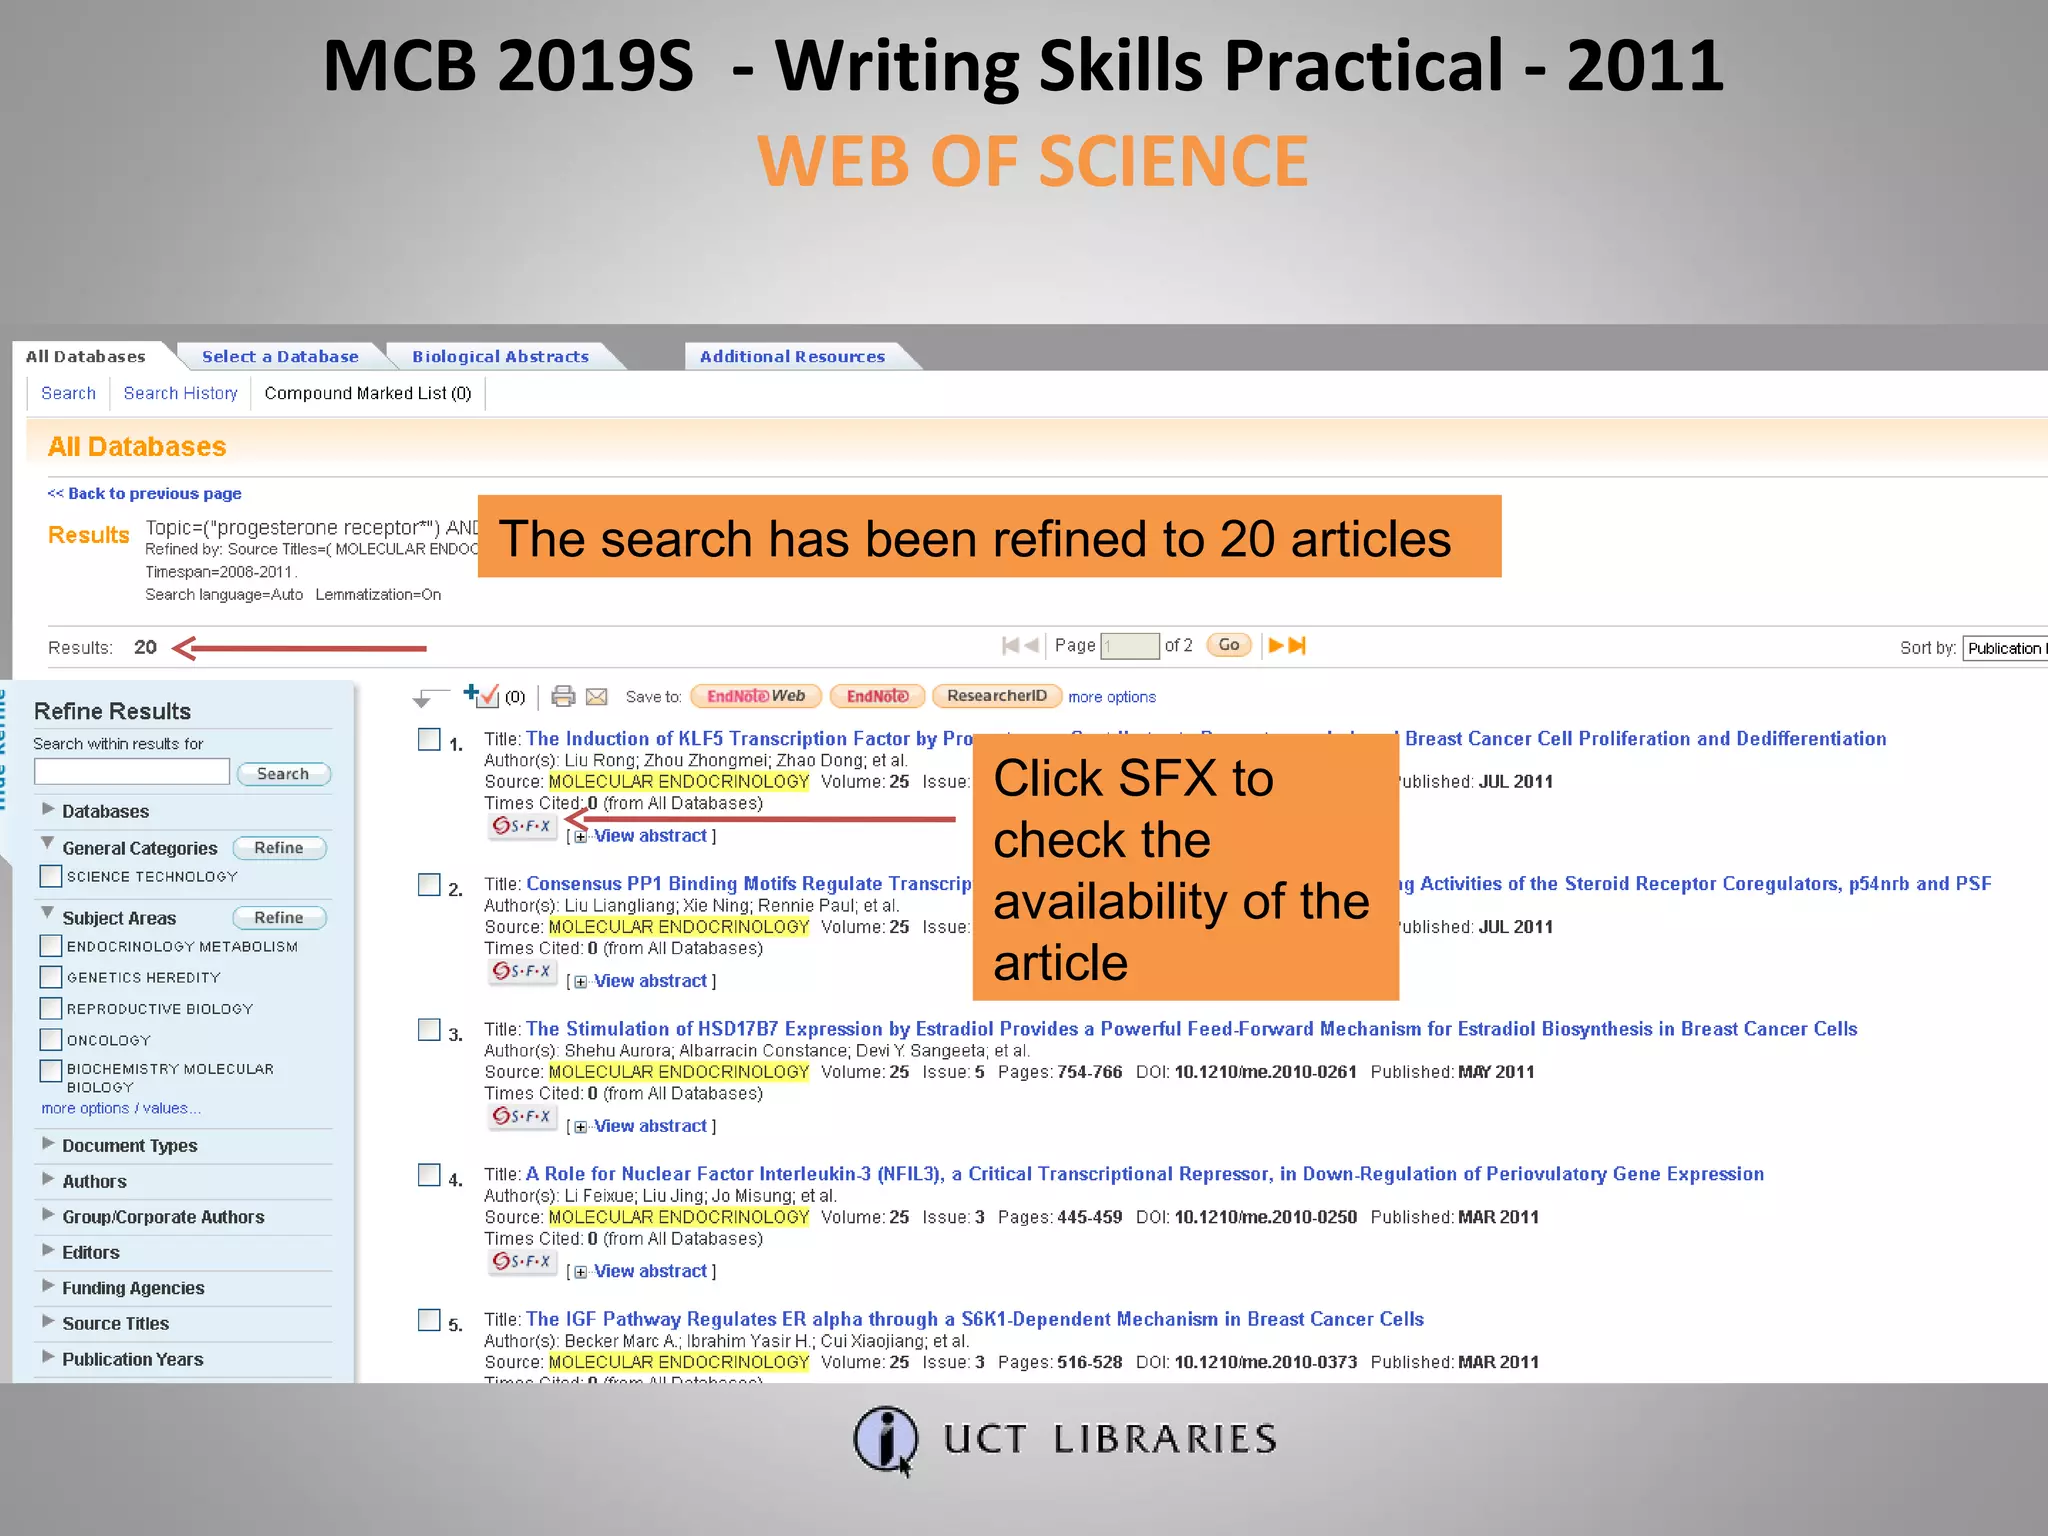
Task: Click the Go page button
Action: click(x=1229, y=645)
